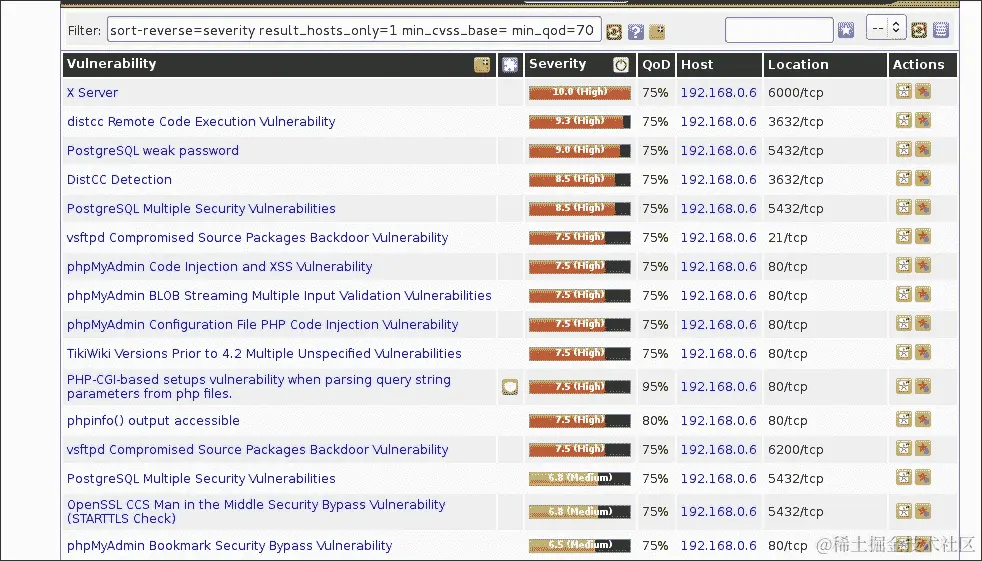Open phpMyAdmin Configuration File PHP Code Injection link
982x561 pixels.
(x=262, y=325)
